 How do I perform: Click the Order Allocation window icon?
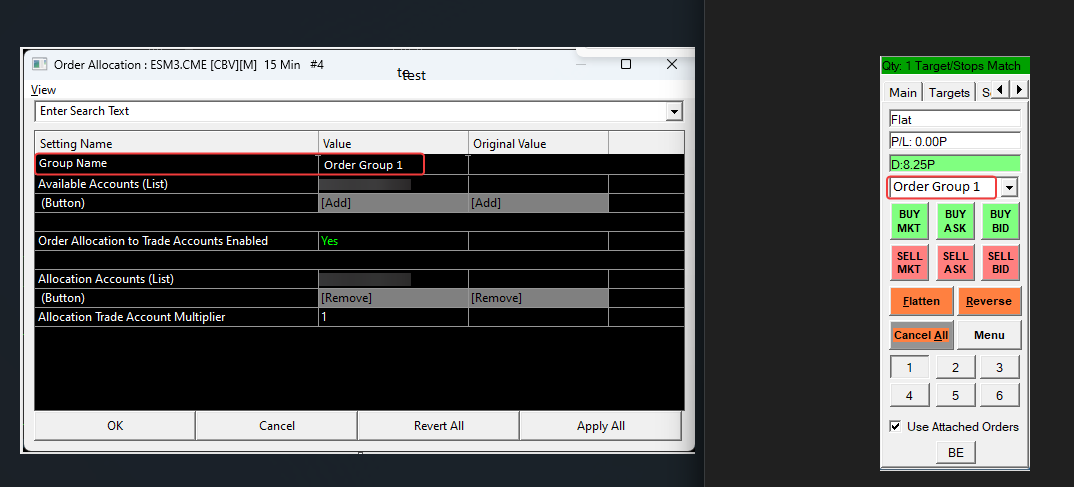[40, 64]
